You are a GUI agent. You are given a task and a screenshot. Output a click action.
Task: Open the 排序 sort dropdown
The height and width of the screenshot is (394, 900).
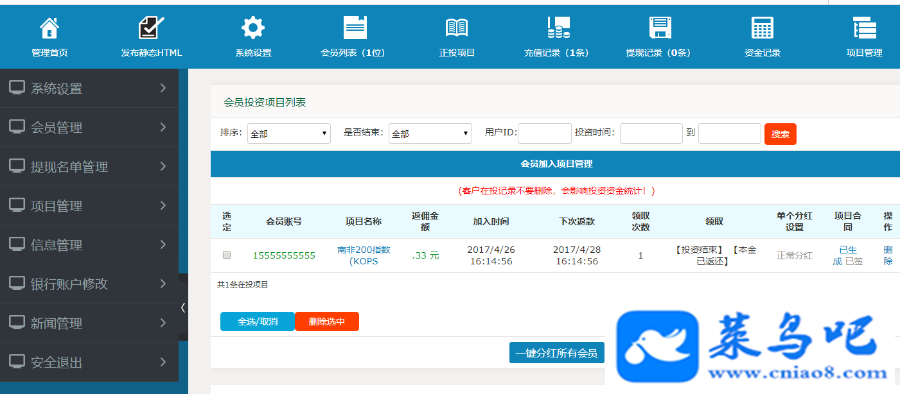point(289,133)
